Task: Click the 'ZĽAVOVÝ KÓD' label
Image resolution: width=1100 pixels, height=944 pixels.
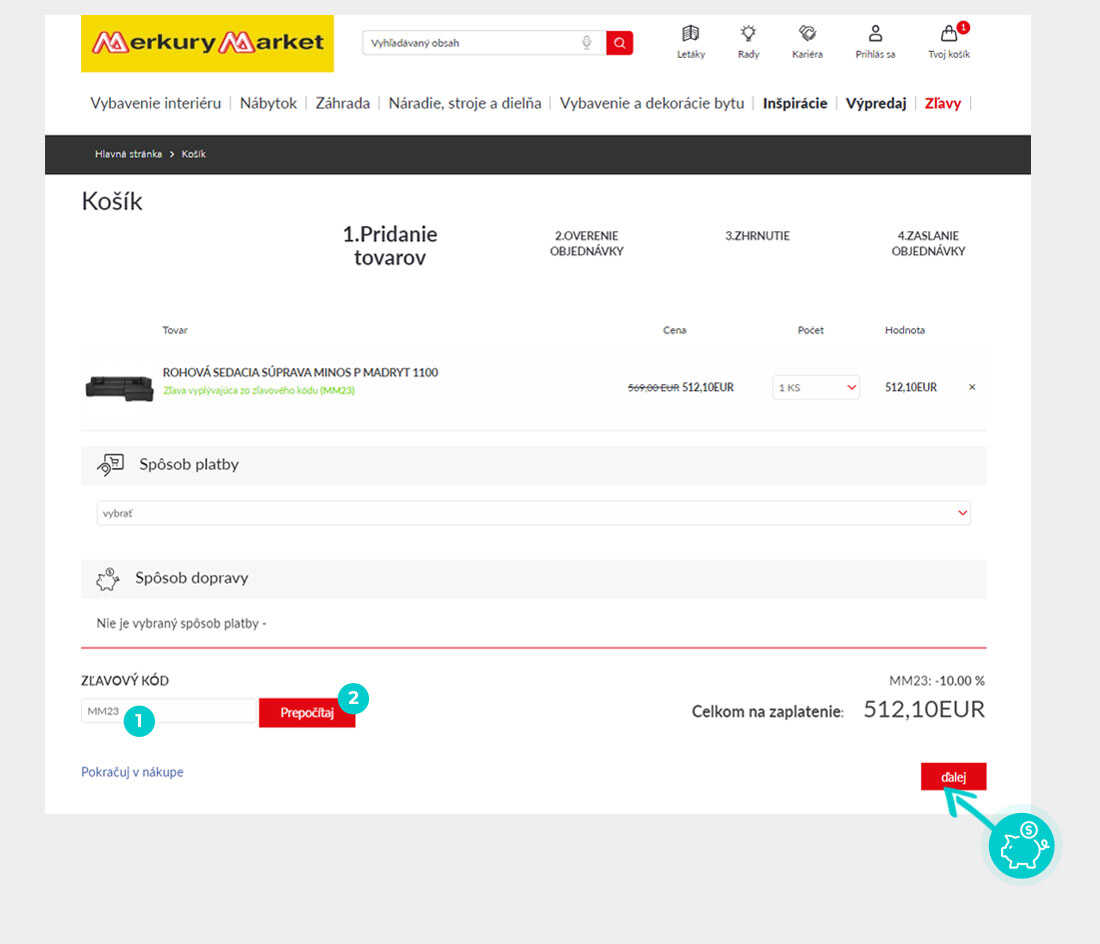Action: click(x=125, y=681)
